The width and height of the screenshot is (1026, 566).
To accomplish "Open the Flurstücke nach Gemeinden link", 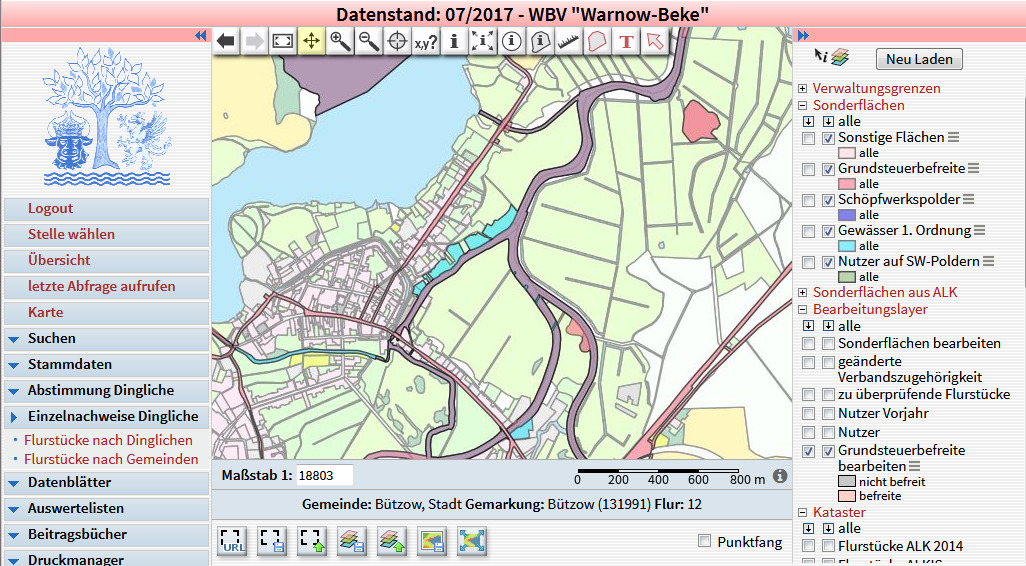I will tap(110, 459).
